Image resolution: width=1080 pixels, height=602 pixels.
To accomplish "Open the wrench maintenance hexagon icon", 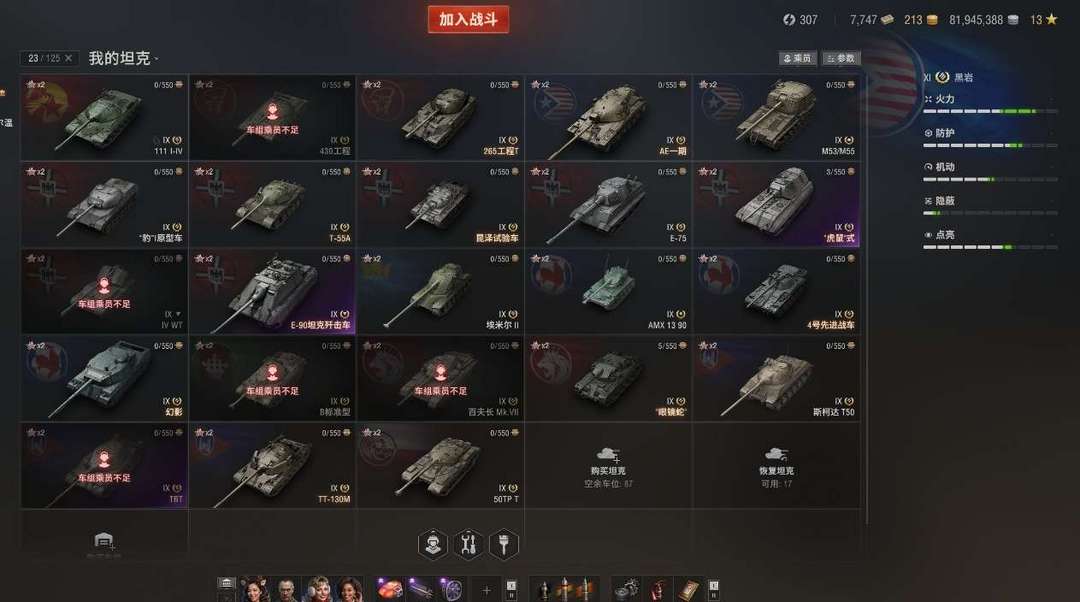I will [468, 544].
